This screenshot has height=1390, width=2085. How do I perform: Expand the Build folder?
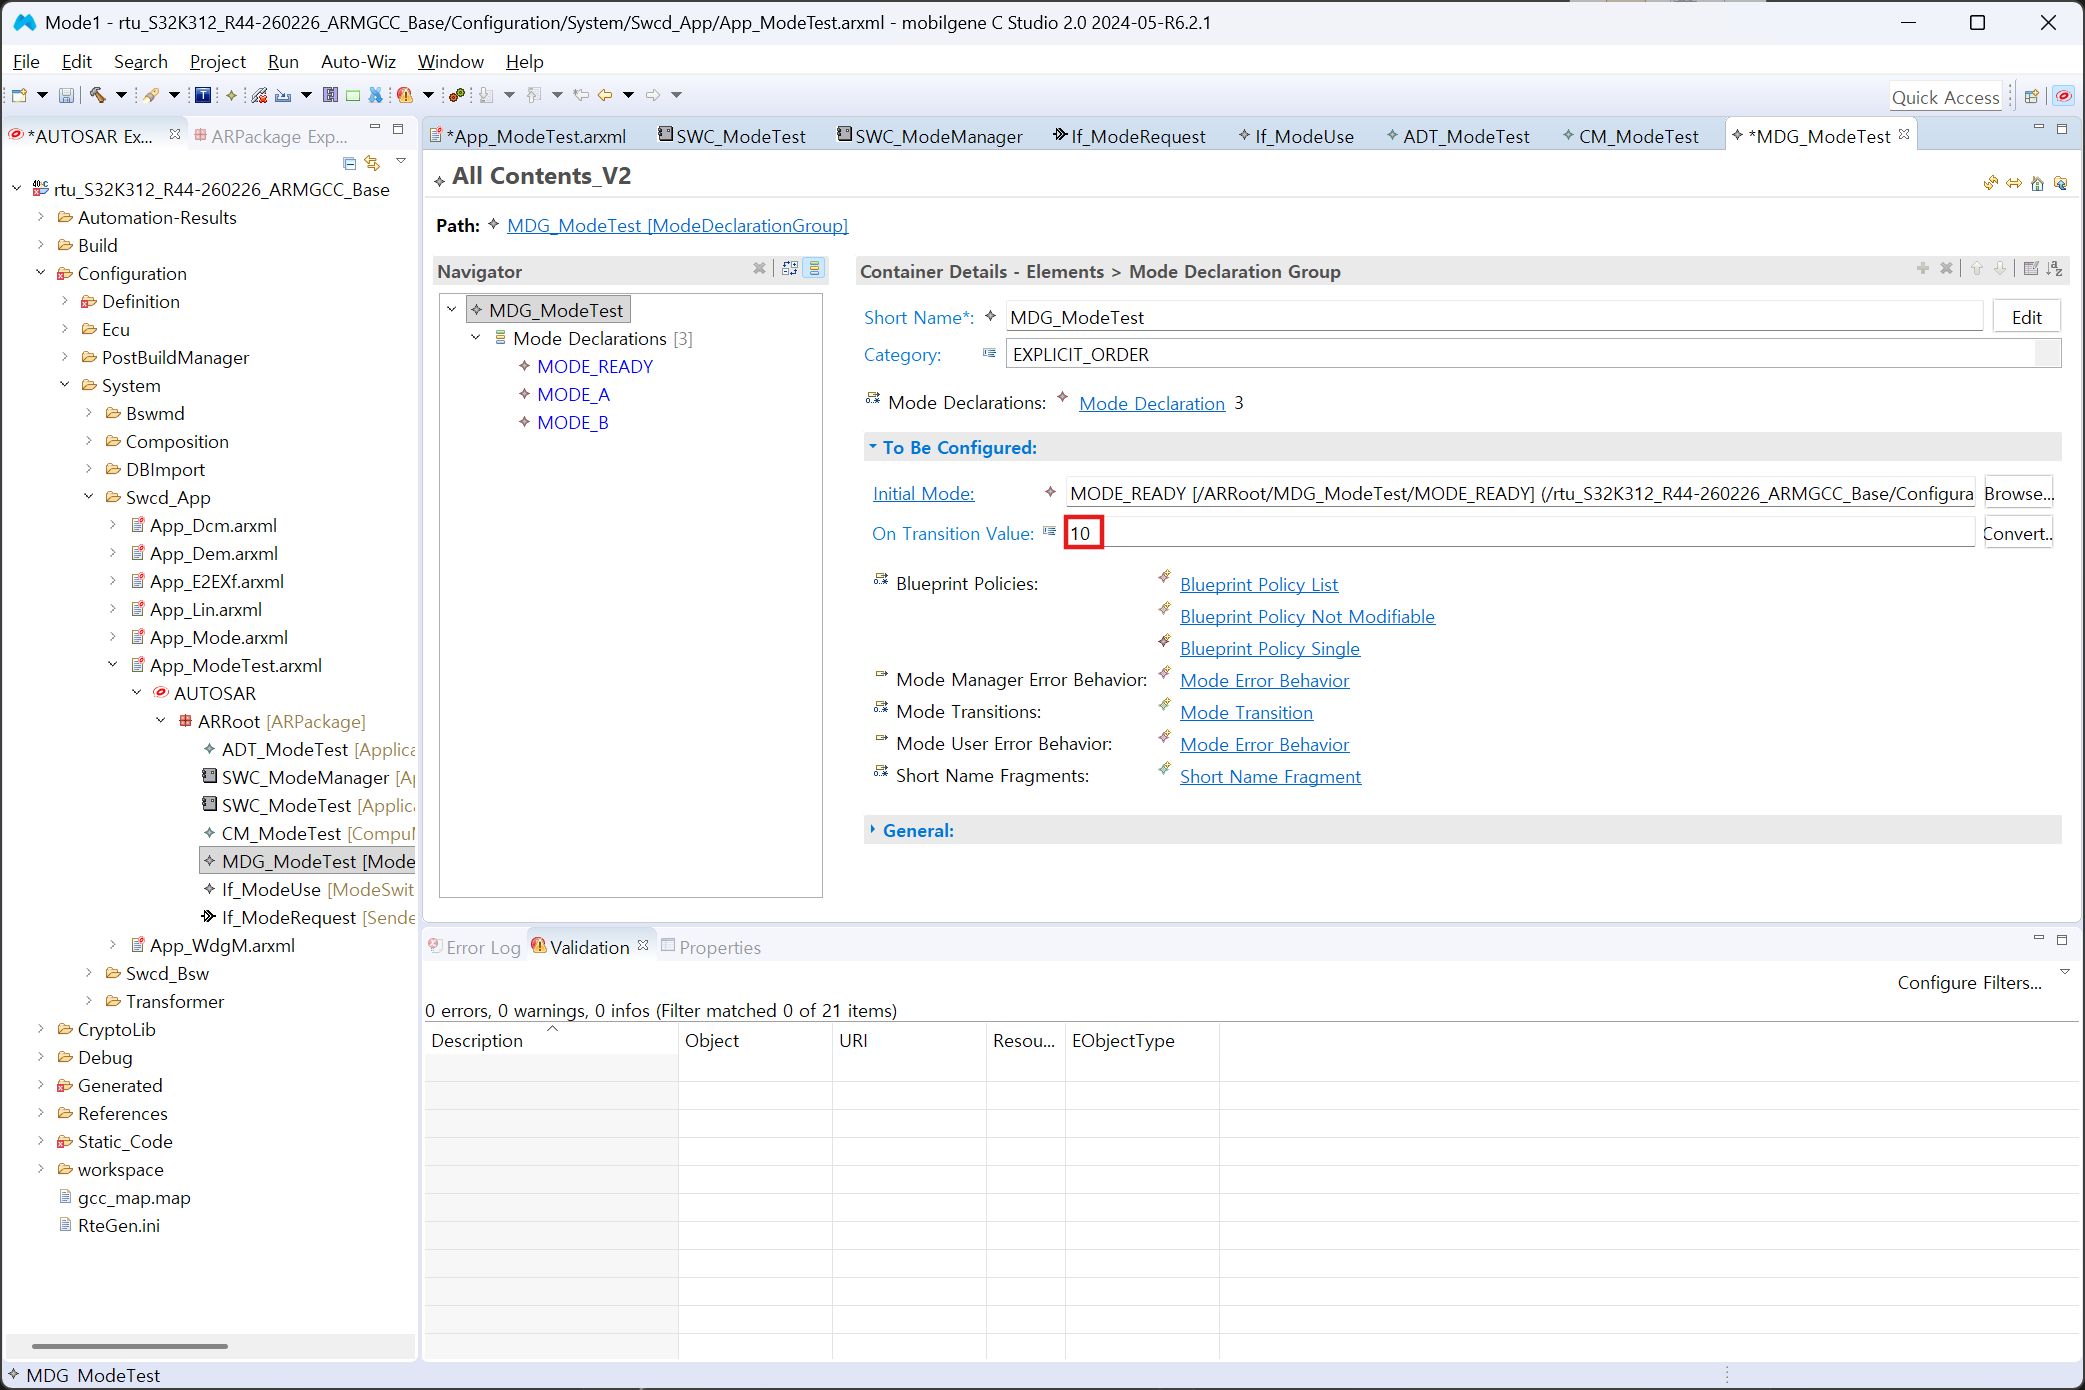41,245
